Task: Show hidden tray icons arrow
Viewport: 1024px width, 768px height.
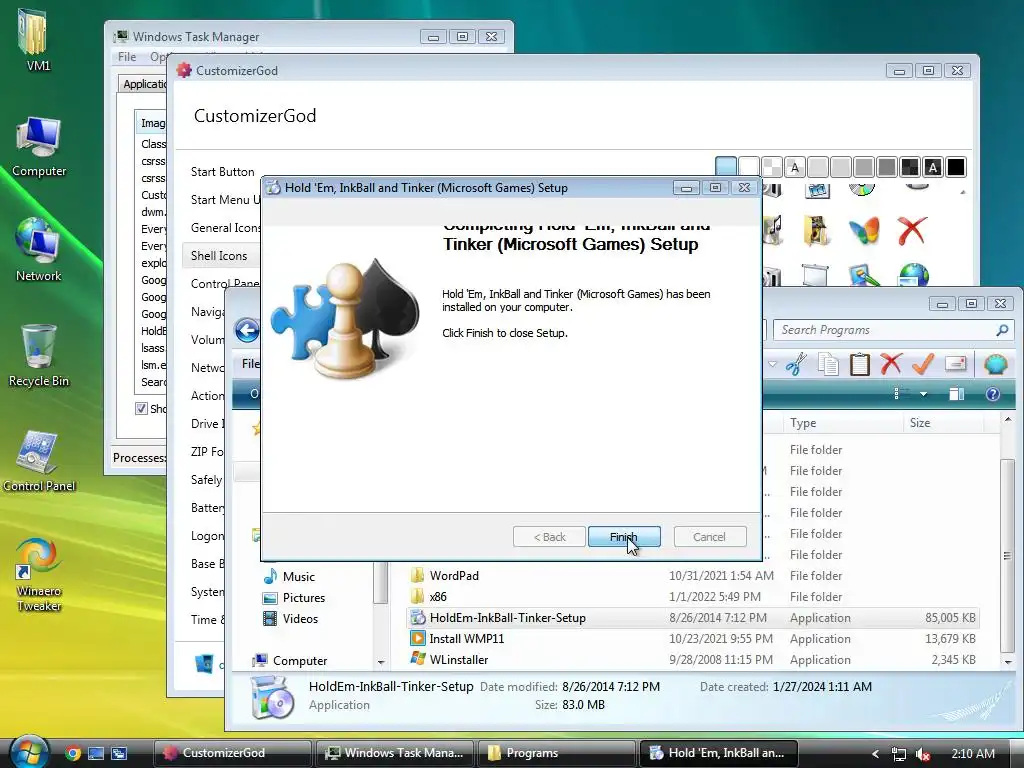Action: point(875,754)
